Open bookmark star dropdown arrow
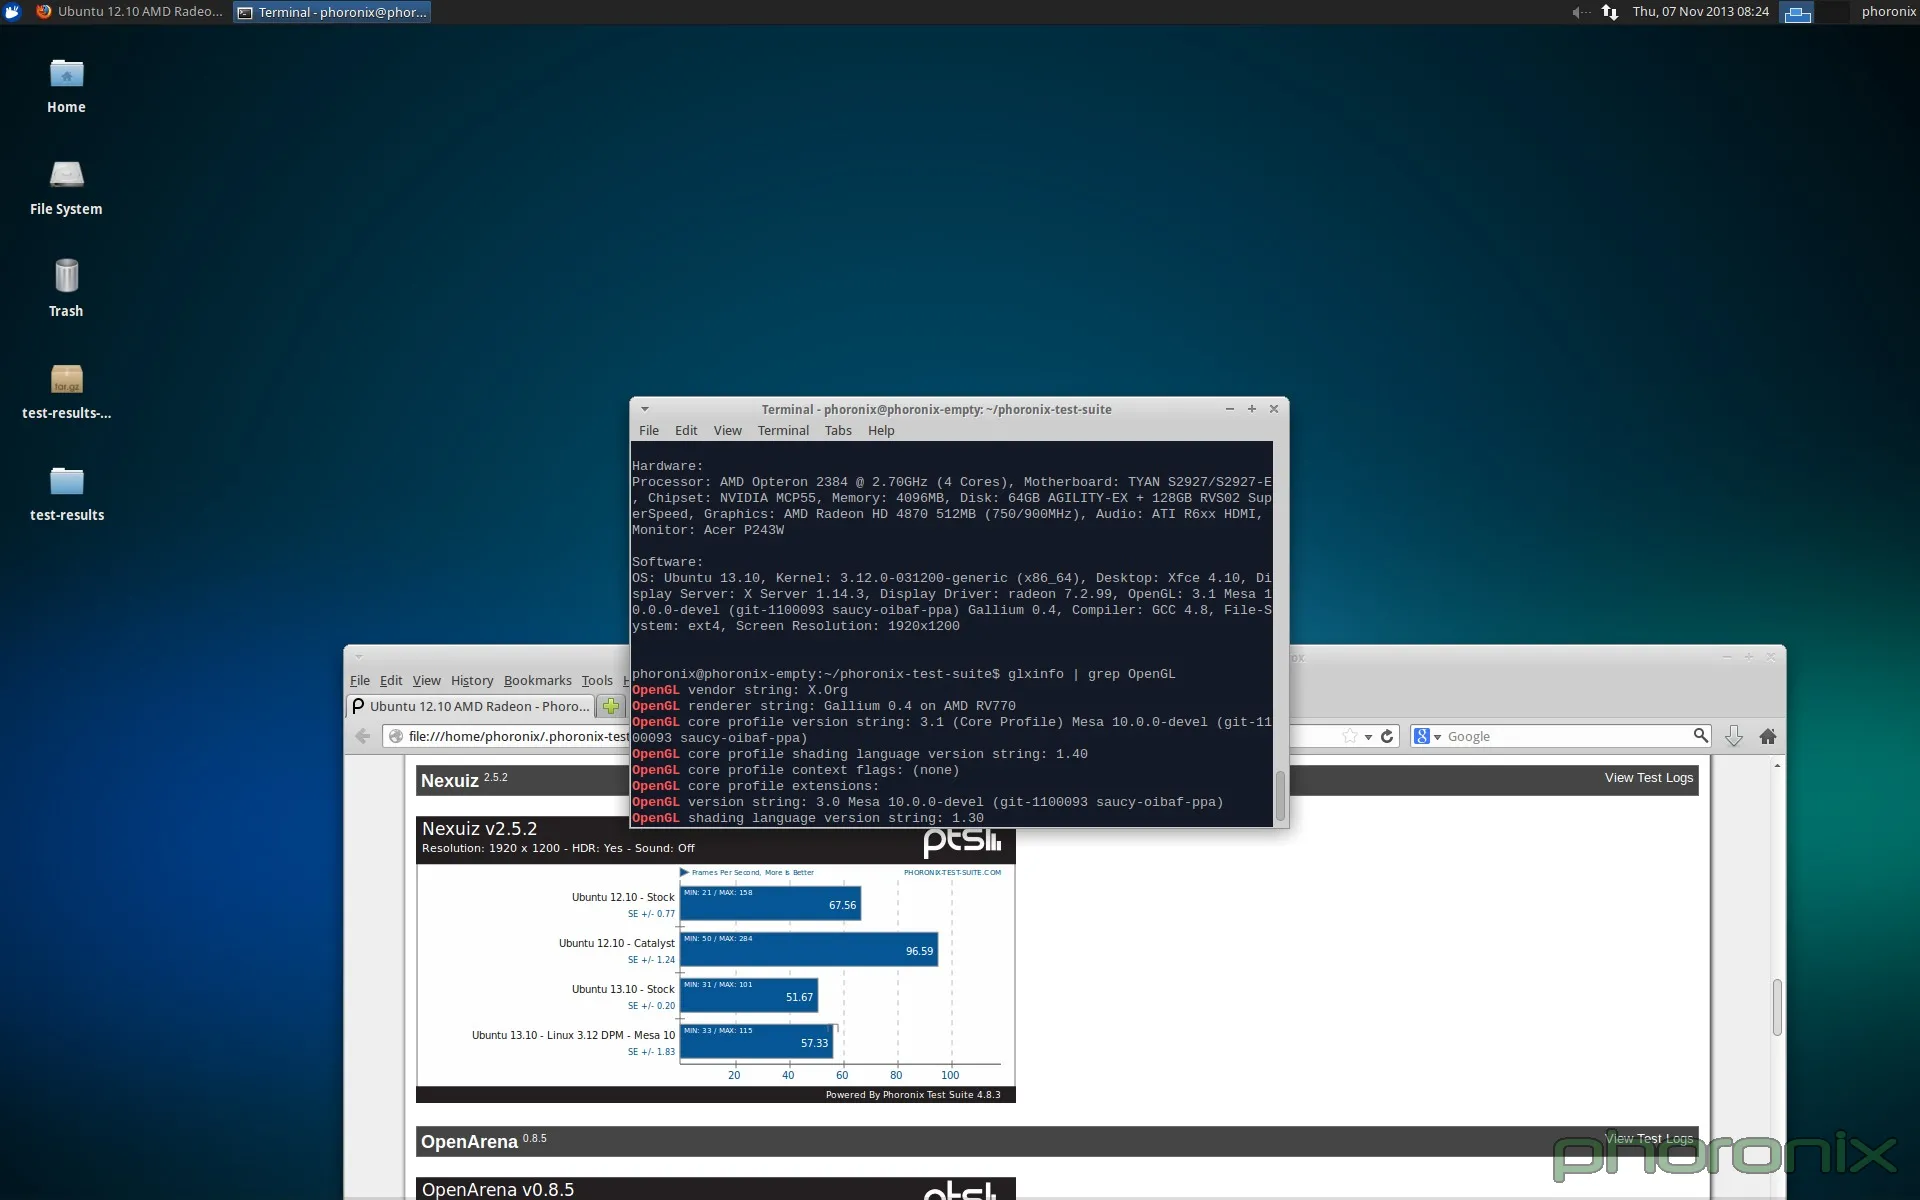The image size is (1920, 1200). pyautogui.click(x=1368, y=737)
